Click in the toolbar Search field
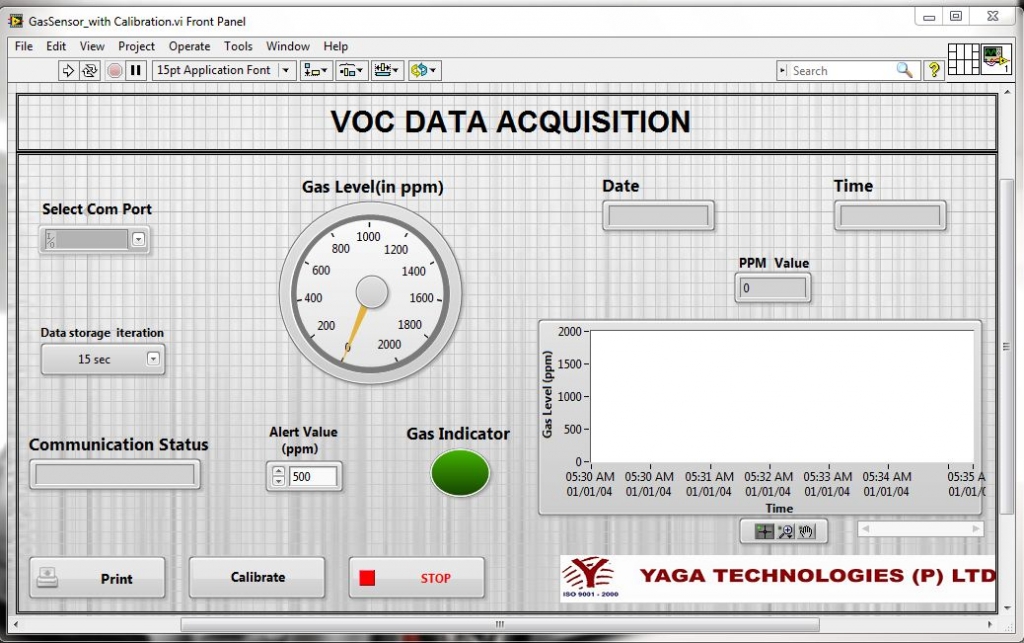1024x643 pixels. click(x=840, y=70)
